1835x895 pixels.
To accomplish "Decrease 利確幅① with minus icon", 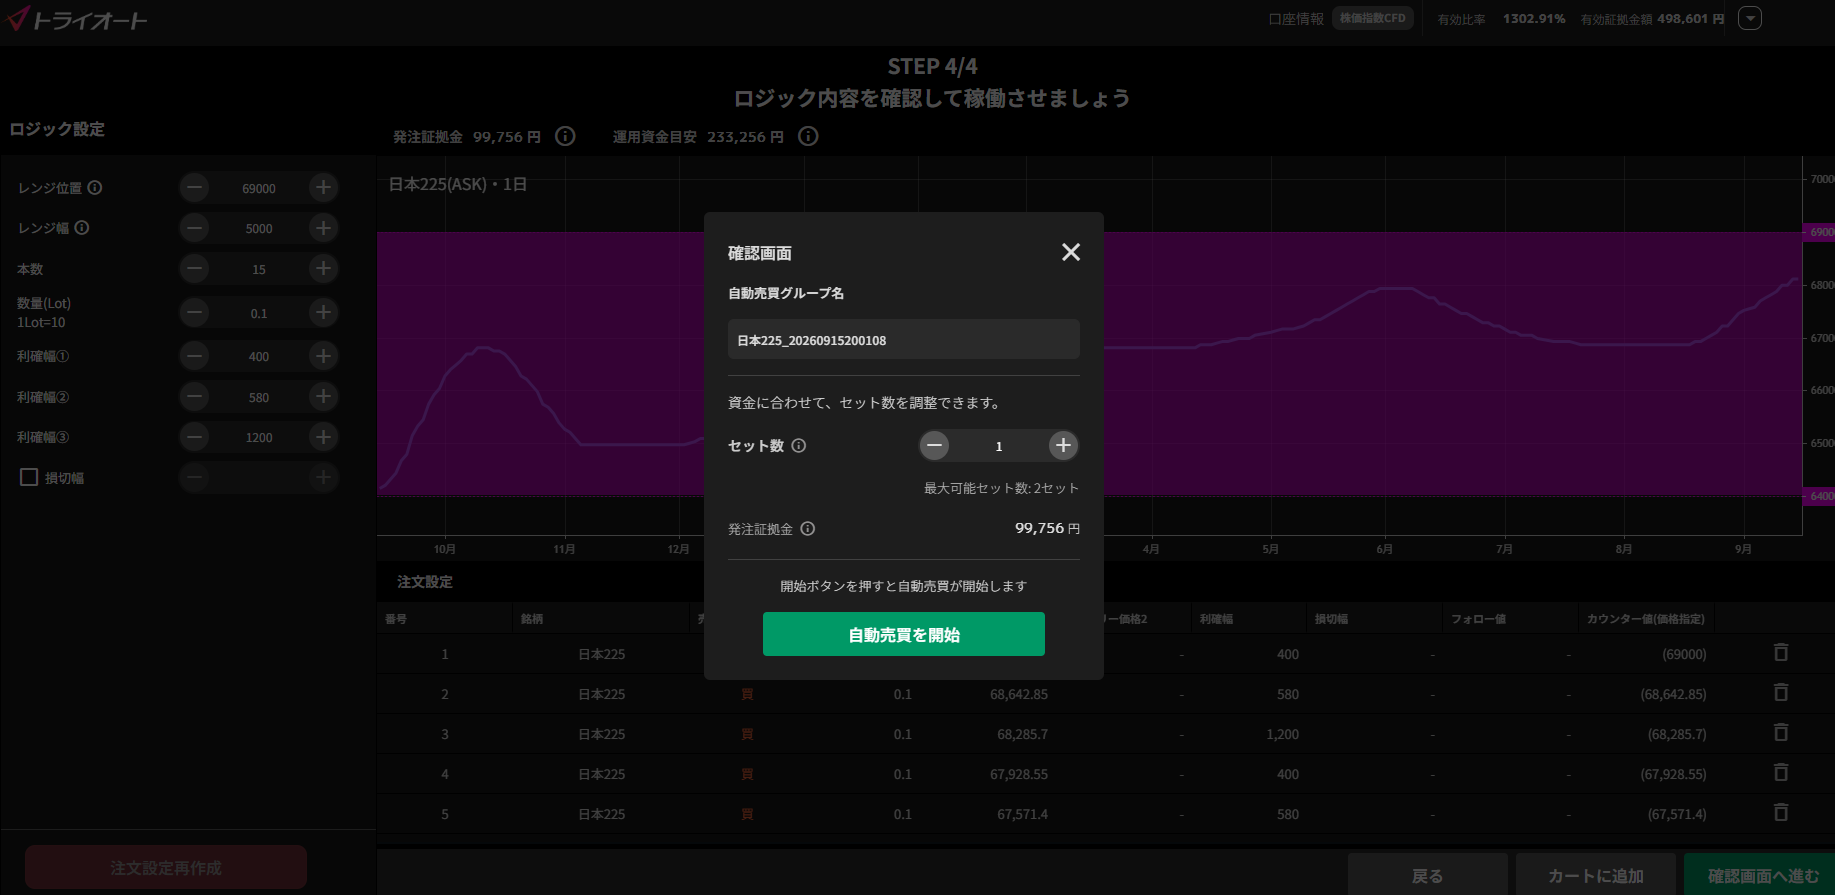I will coord(195,356).
